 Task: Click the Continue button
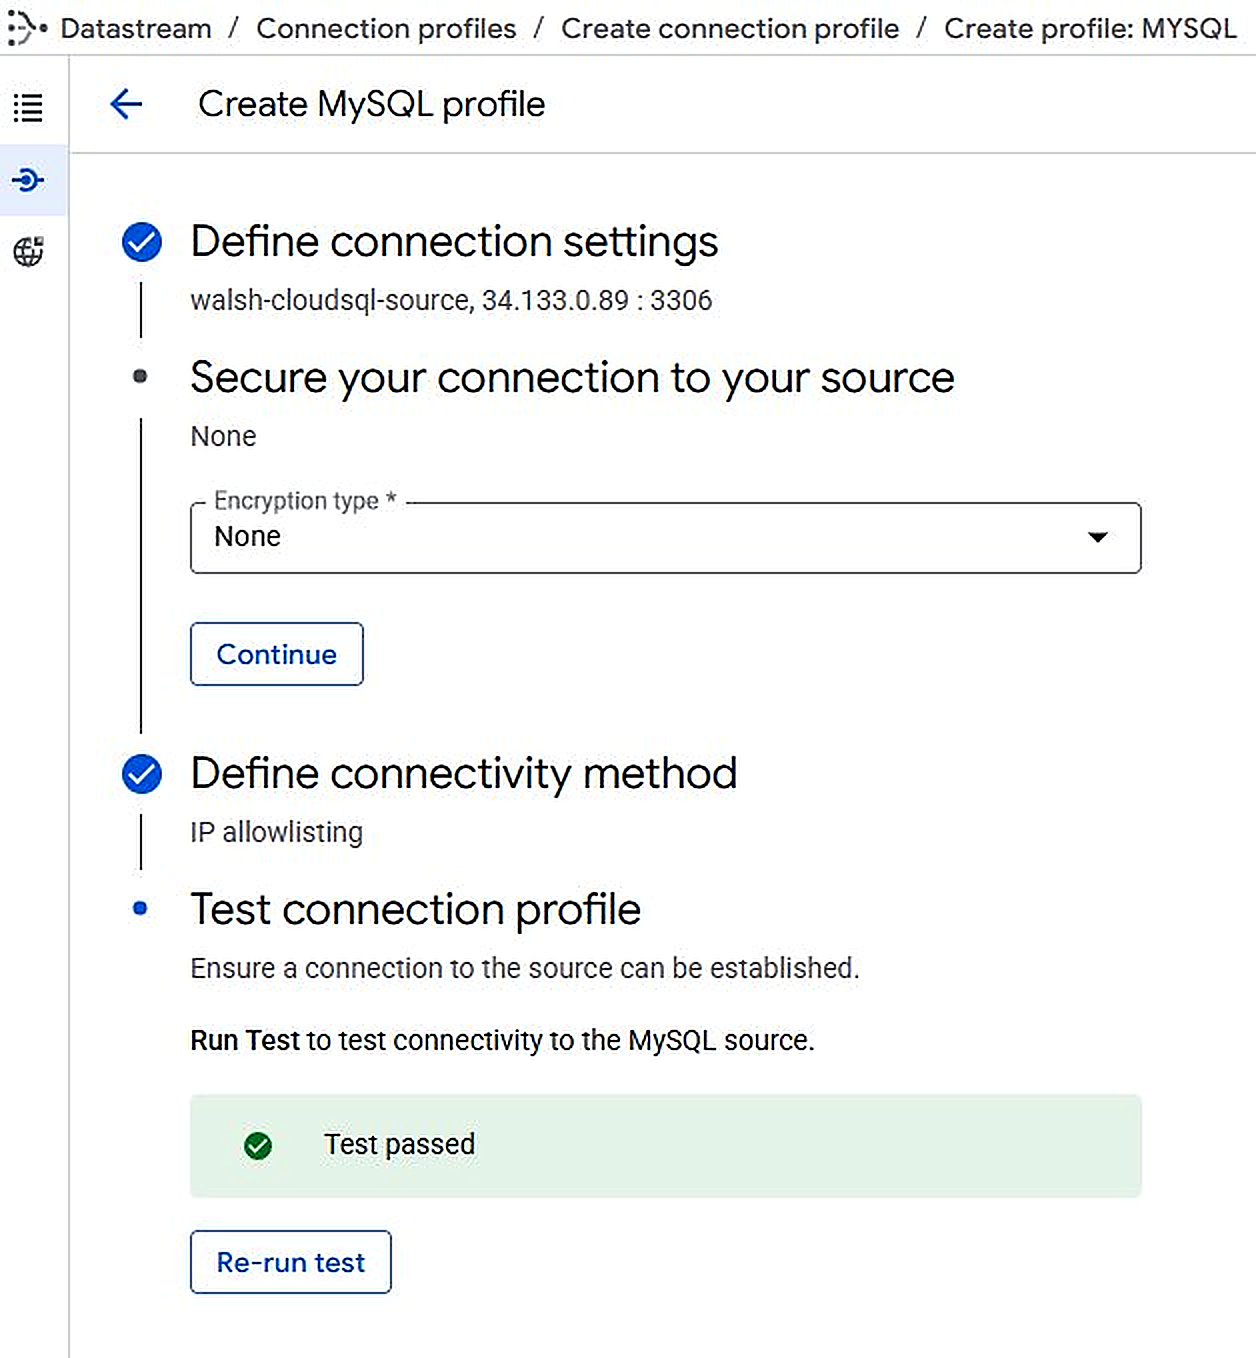click(x=277, y=654)
